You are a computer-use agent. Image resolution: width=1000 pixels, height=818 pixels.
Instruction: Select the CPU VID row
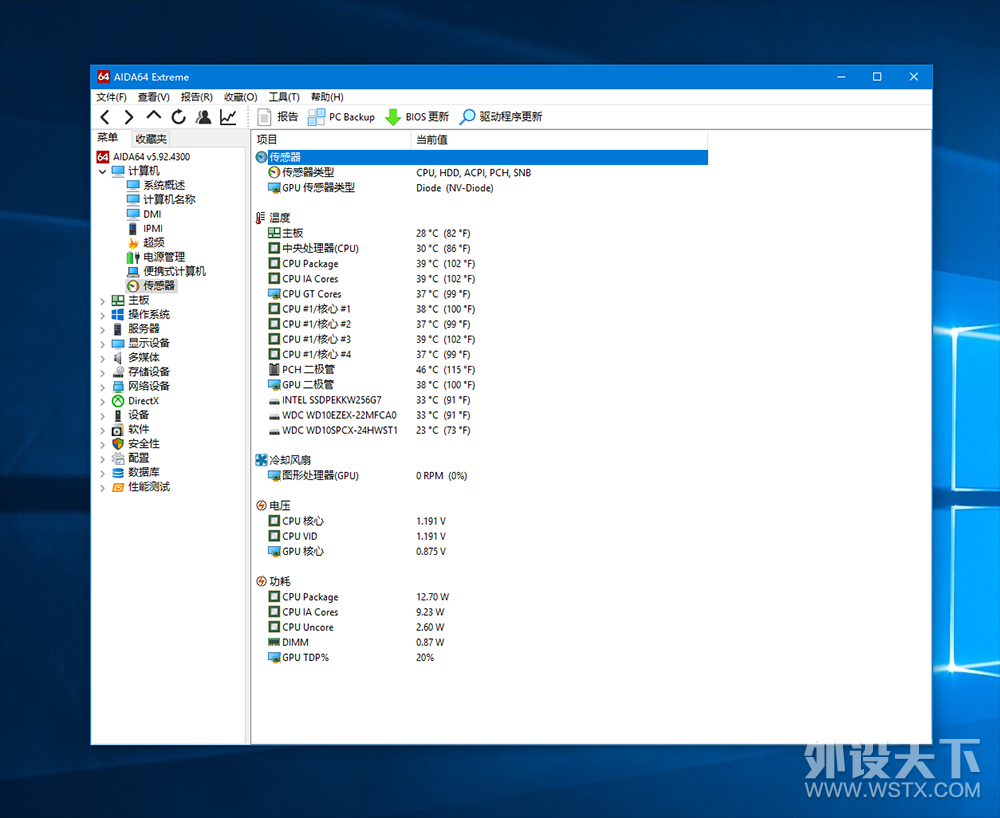click(481, 537)
